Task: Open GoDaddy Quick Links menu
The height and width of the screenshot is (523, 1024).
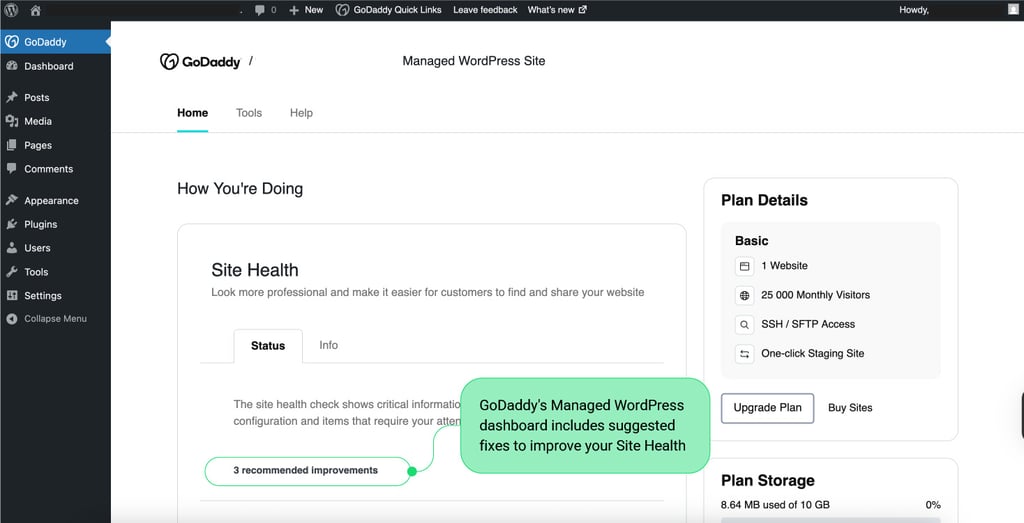Action: tap(389, 10)
